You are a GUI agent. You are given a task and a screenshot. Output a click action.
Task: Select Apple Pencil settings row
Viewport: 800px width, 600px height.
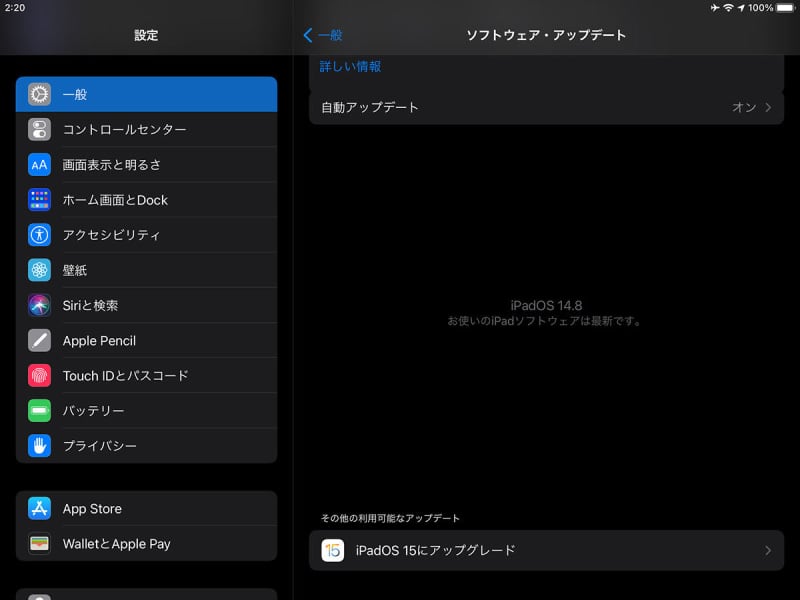click(146, 340)
